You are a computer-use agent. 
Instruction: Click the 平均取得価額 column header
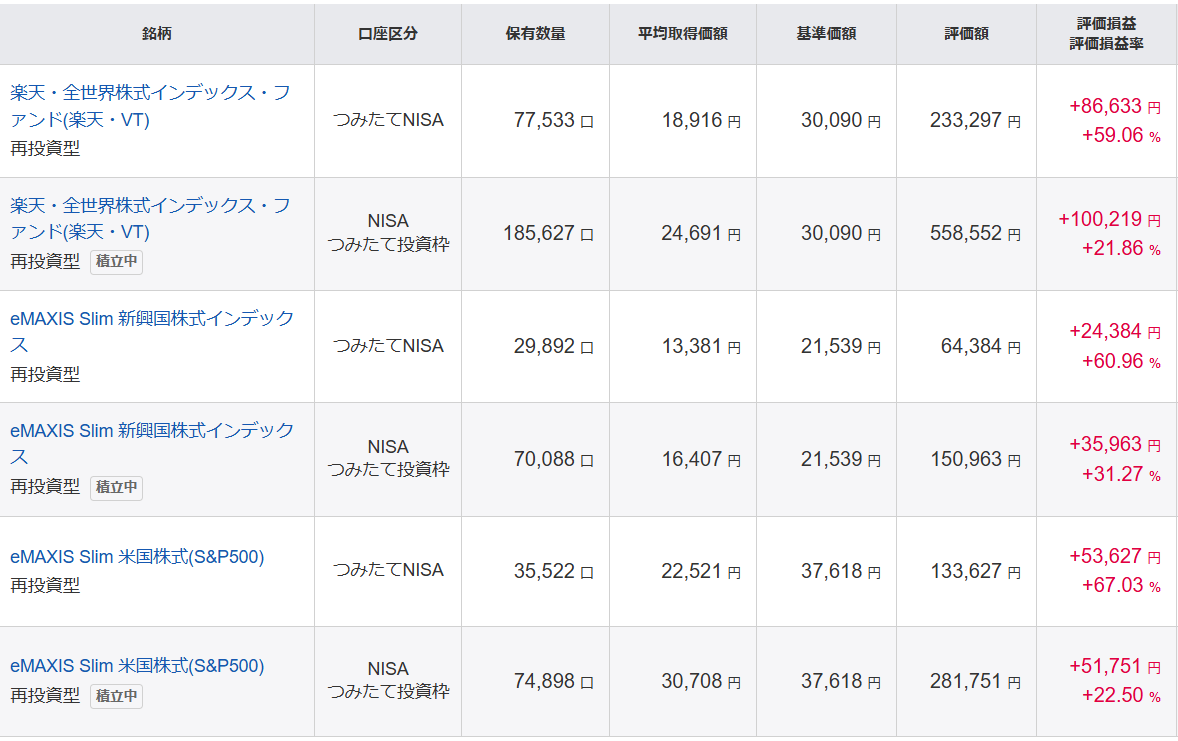point(682,33)
